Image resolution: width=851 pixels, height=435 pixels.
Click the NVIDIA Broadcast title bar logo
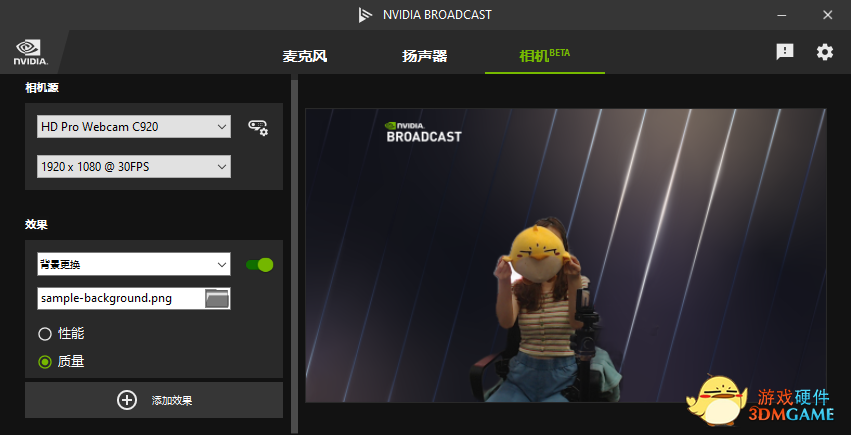point(365,15)
